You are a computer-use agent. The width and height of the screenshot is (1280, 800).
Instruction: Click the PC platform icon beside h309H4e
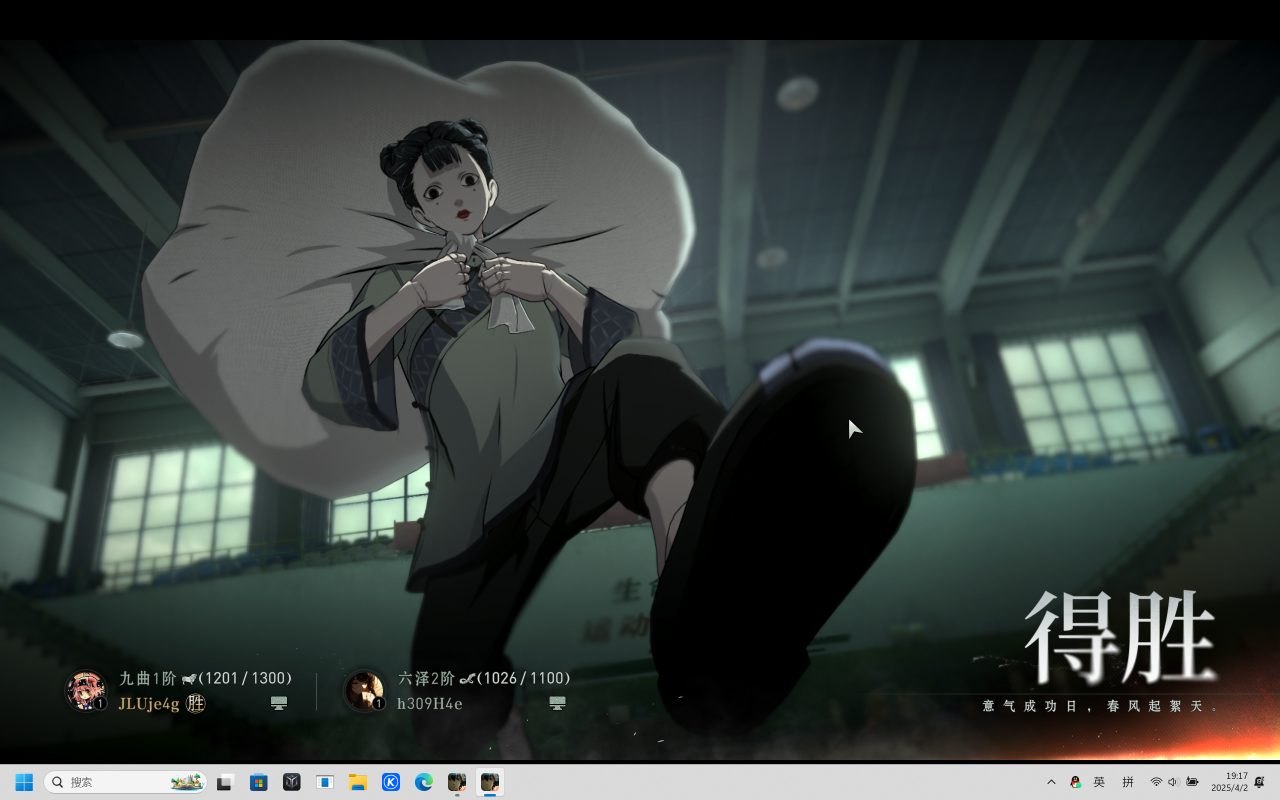[558, 704]
